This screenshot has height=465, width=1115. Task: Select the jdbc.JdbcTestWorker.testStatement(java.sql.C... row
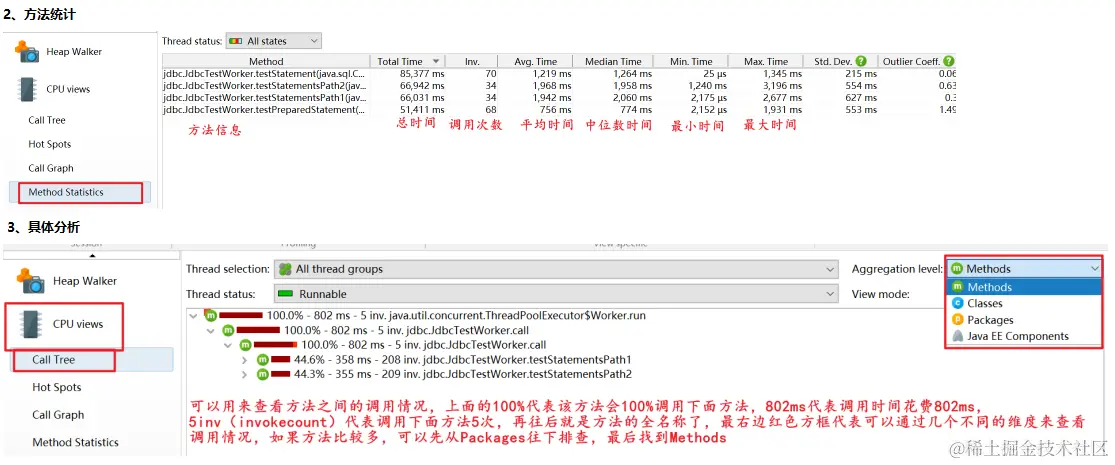tap(559, 74)
